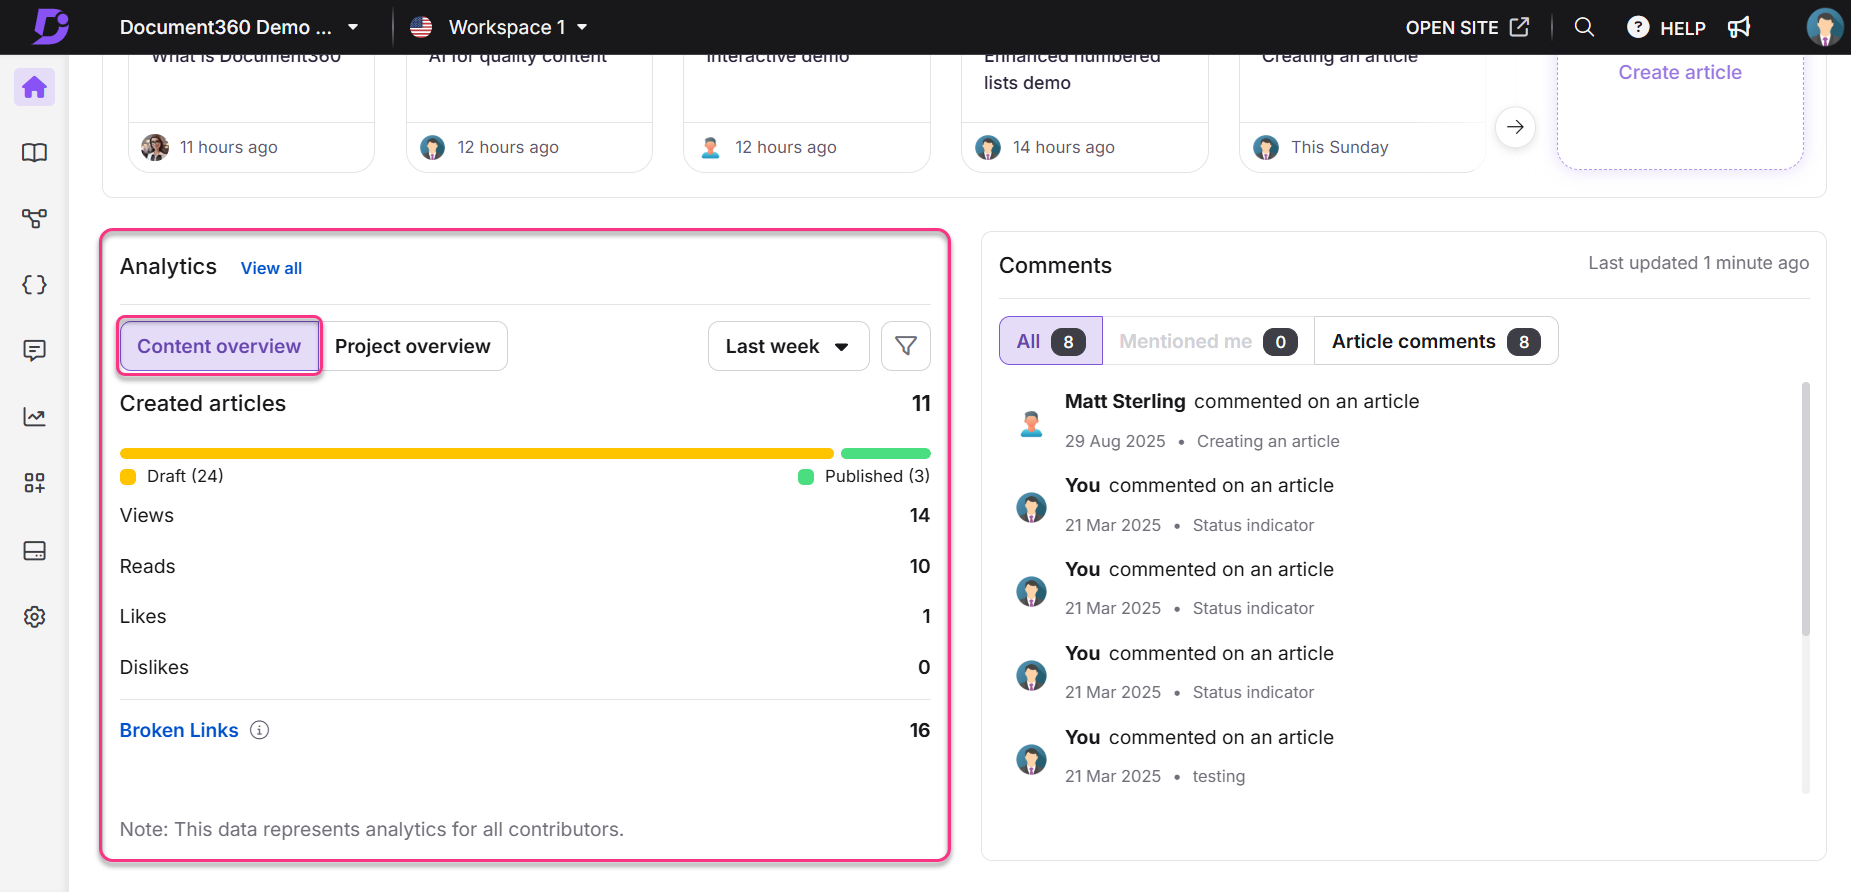This screenshot has height=892, width=1851.
Task: Click the green Published progress bar
Action: 886,453
